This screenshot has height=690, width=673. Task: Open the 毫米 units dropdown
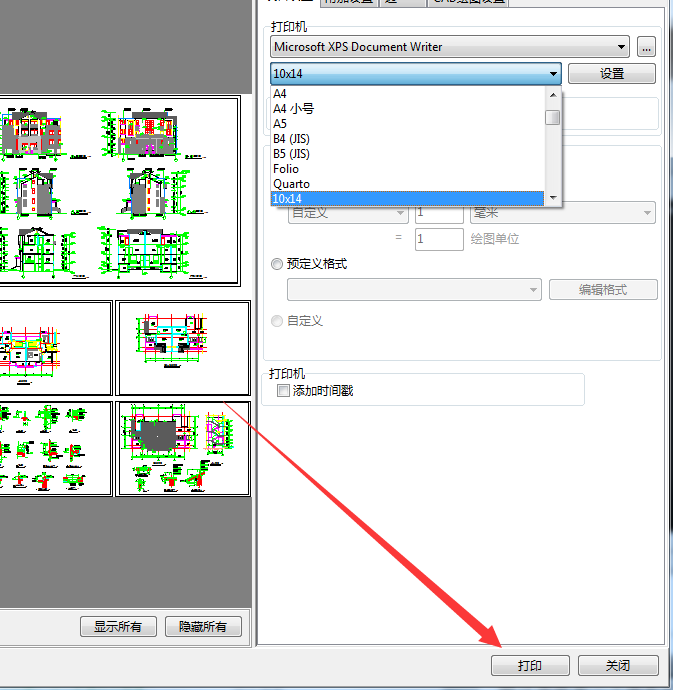coord(563,213)
